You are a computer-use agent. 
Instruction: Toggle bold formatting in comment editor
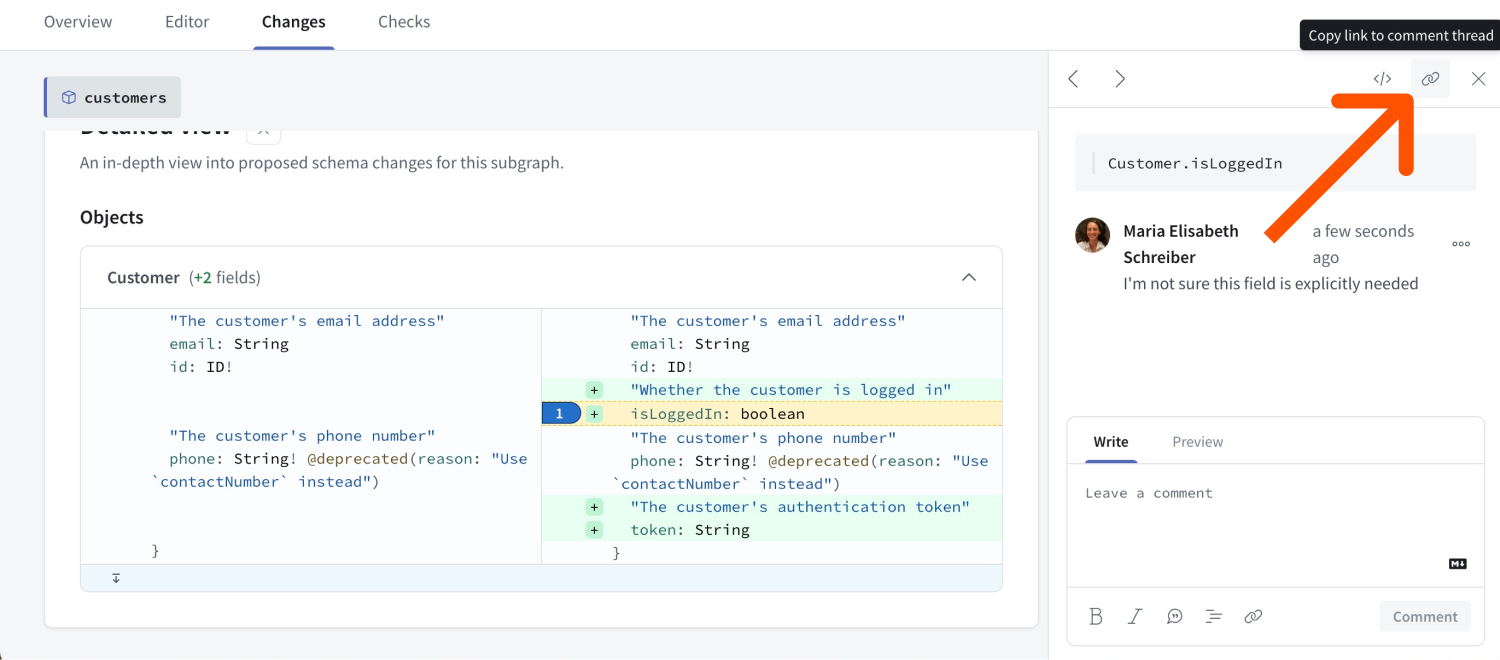click(1095, 616)
